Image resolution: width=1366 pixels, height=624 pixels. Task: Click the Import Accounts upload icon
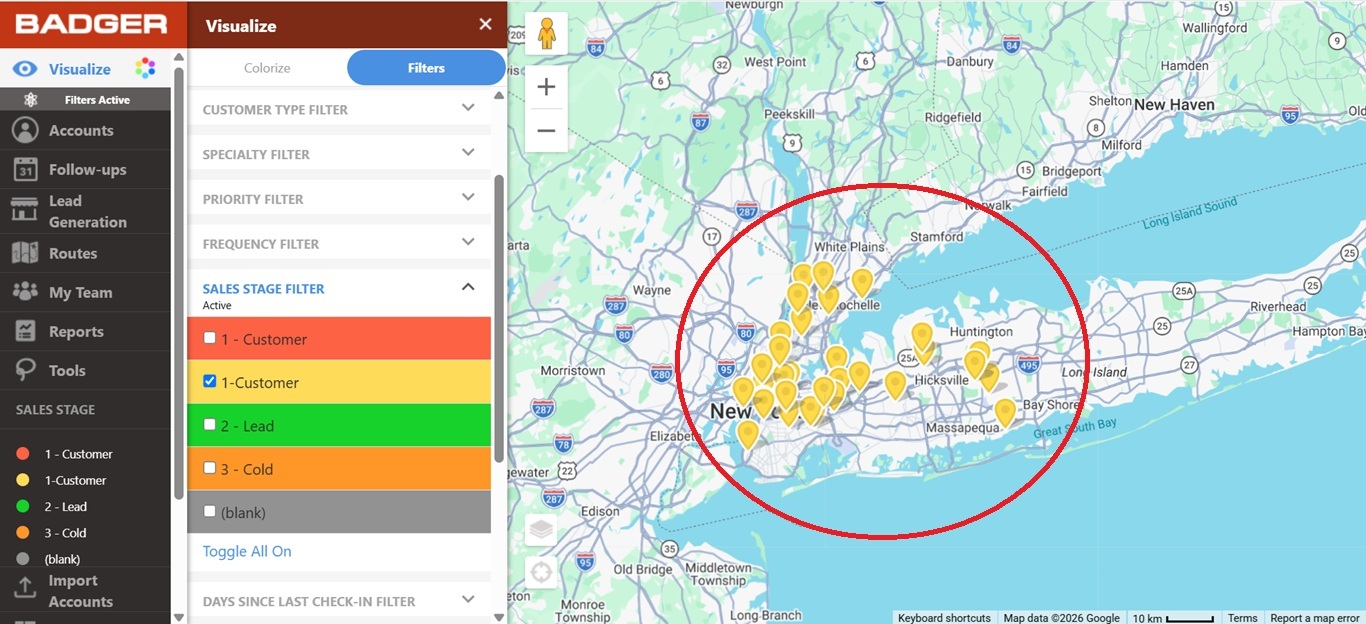pos(25,588)
